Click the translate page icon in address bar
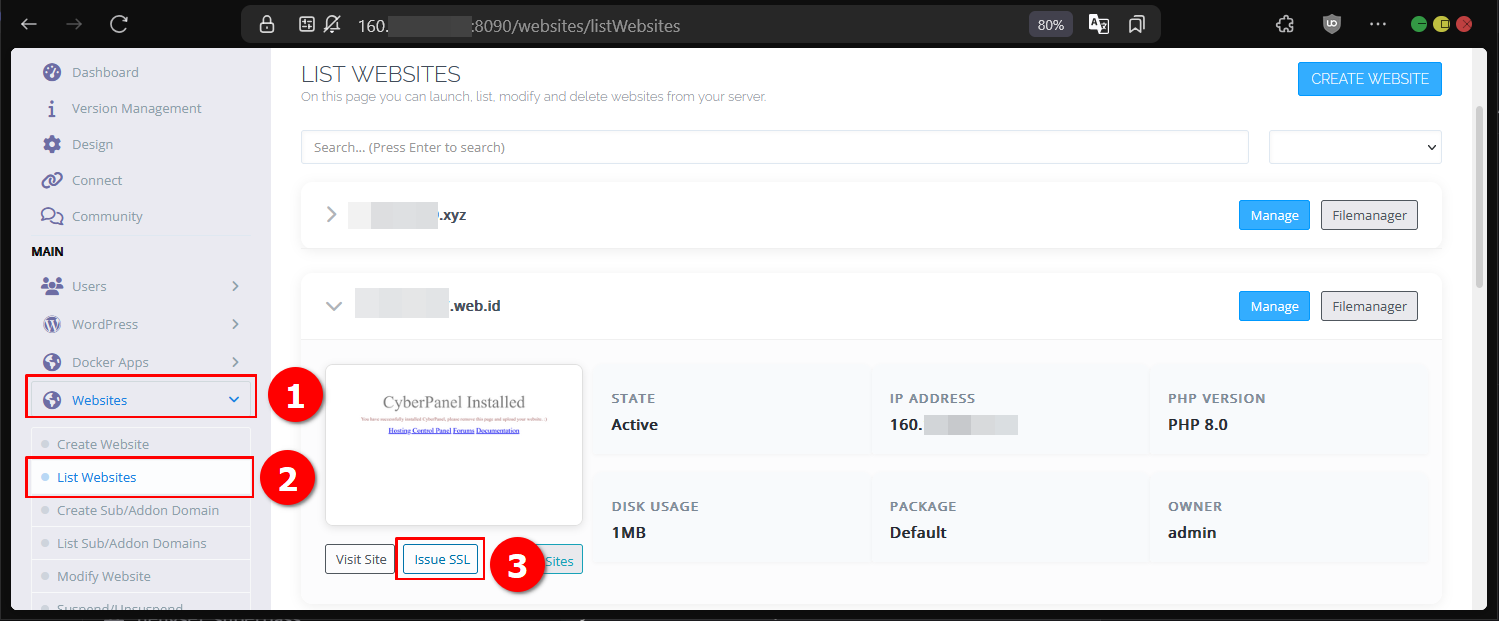The image size is (1499, 621). tap(1098, 25)
